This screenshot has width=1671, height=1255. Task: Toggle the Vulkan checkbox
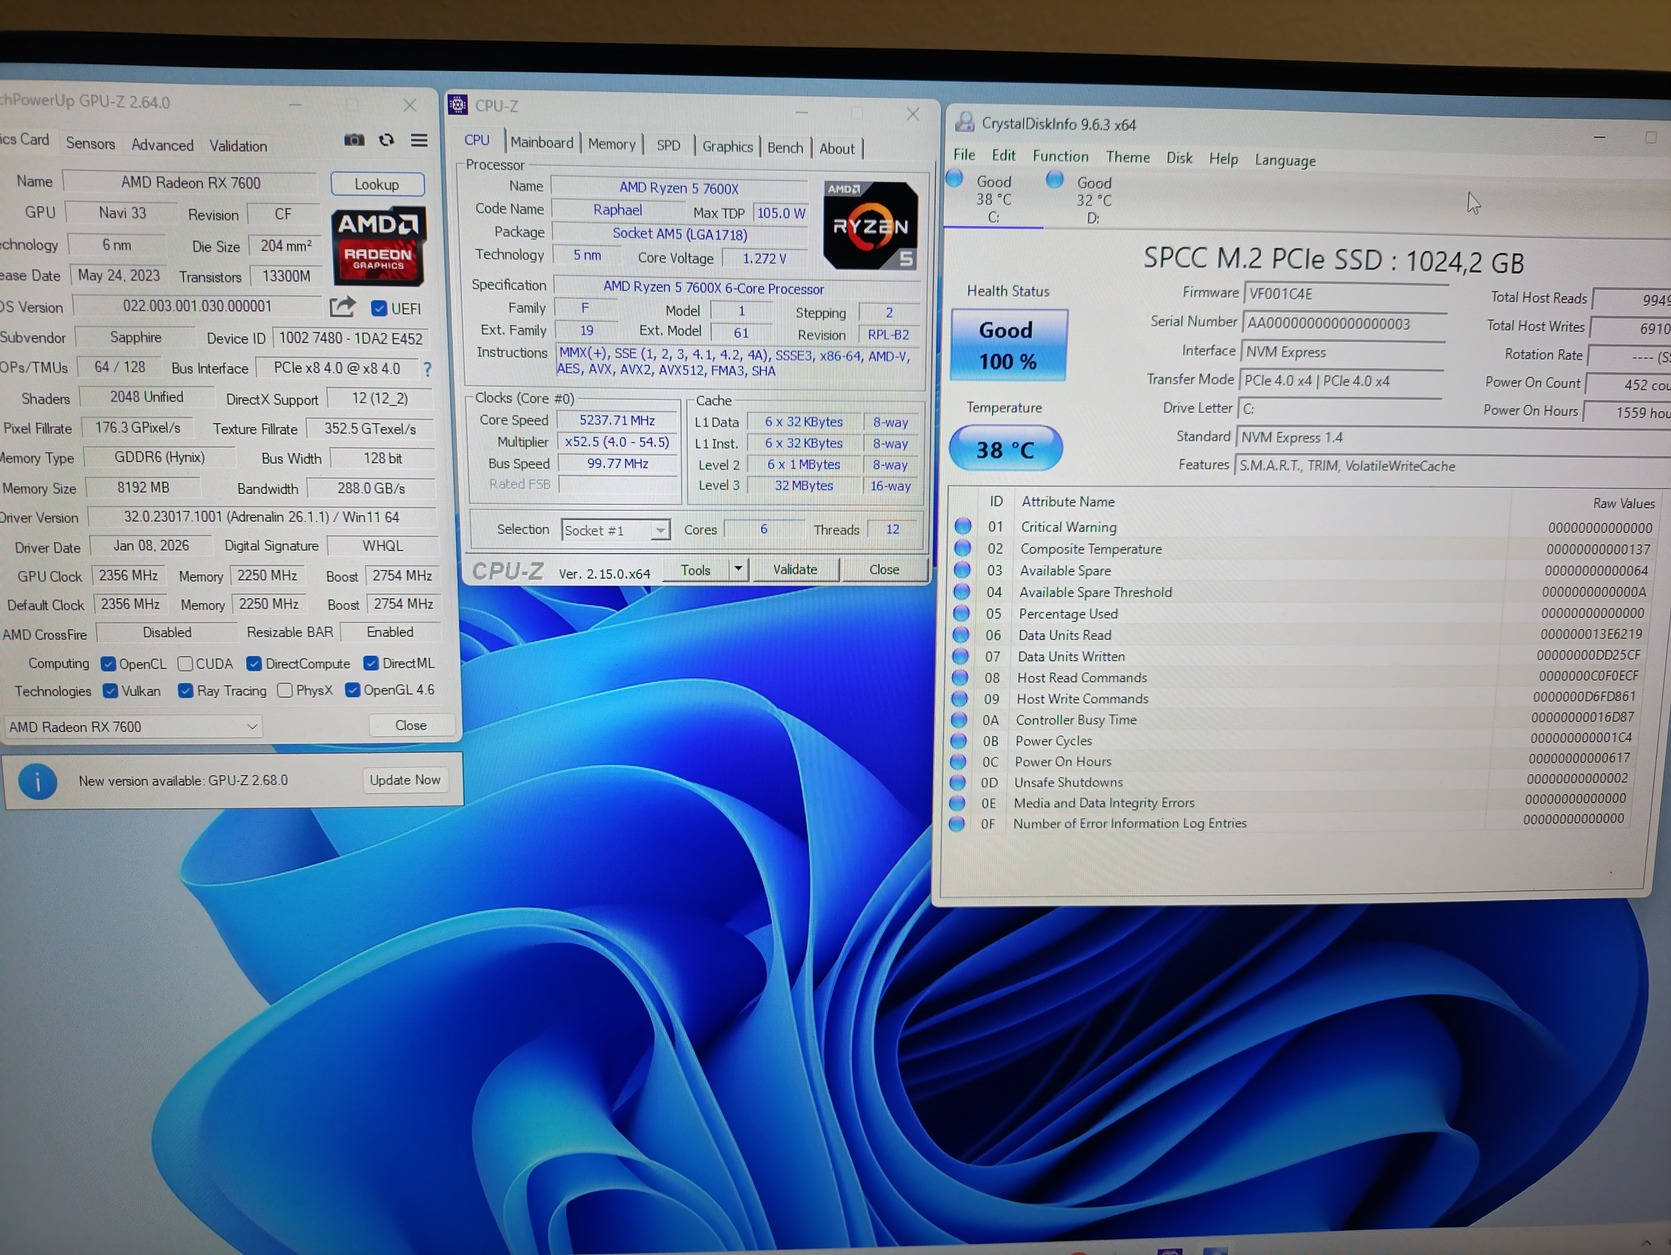tap(110, 691)
